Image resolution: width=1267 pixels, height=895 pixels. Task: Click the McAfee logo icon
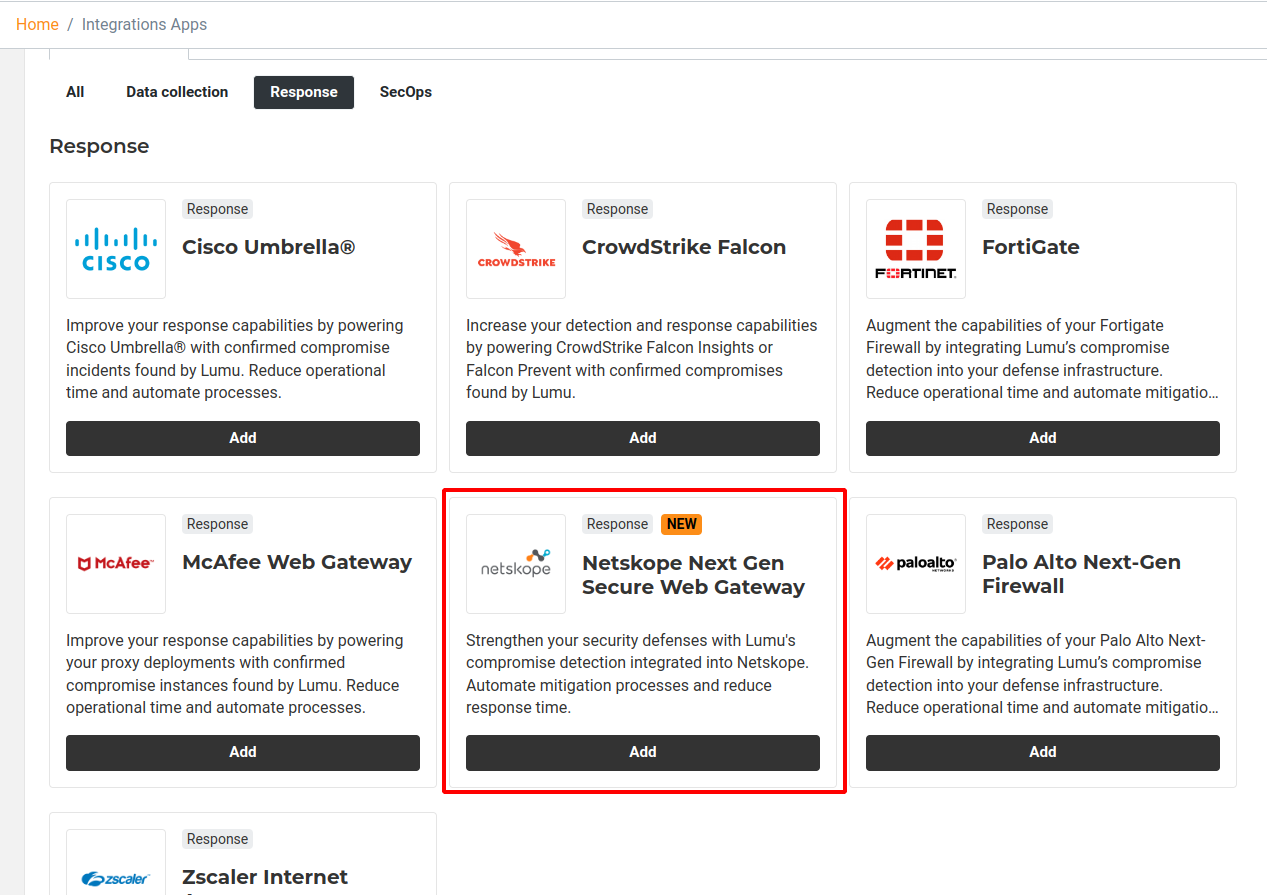[x=116, y=564]
